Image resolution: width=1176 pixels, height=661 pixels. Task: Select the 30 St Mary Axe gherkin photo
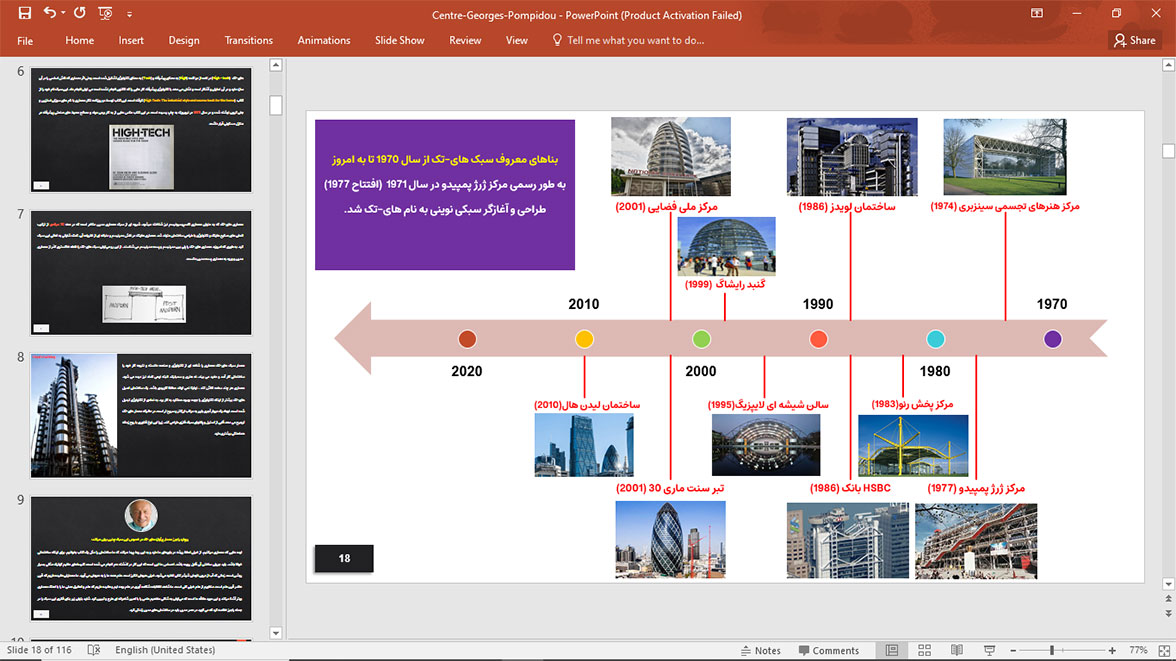pyautogui.click(x=670, y=539)
